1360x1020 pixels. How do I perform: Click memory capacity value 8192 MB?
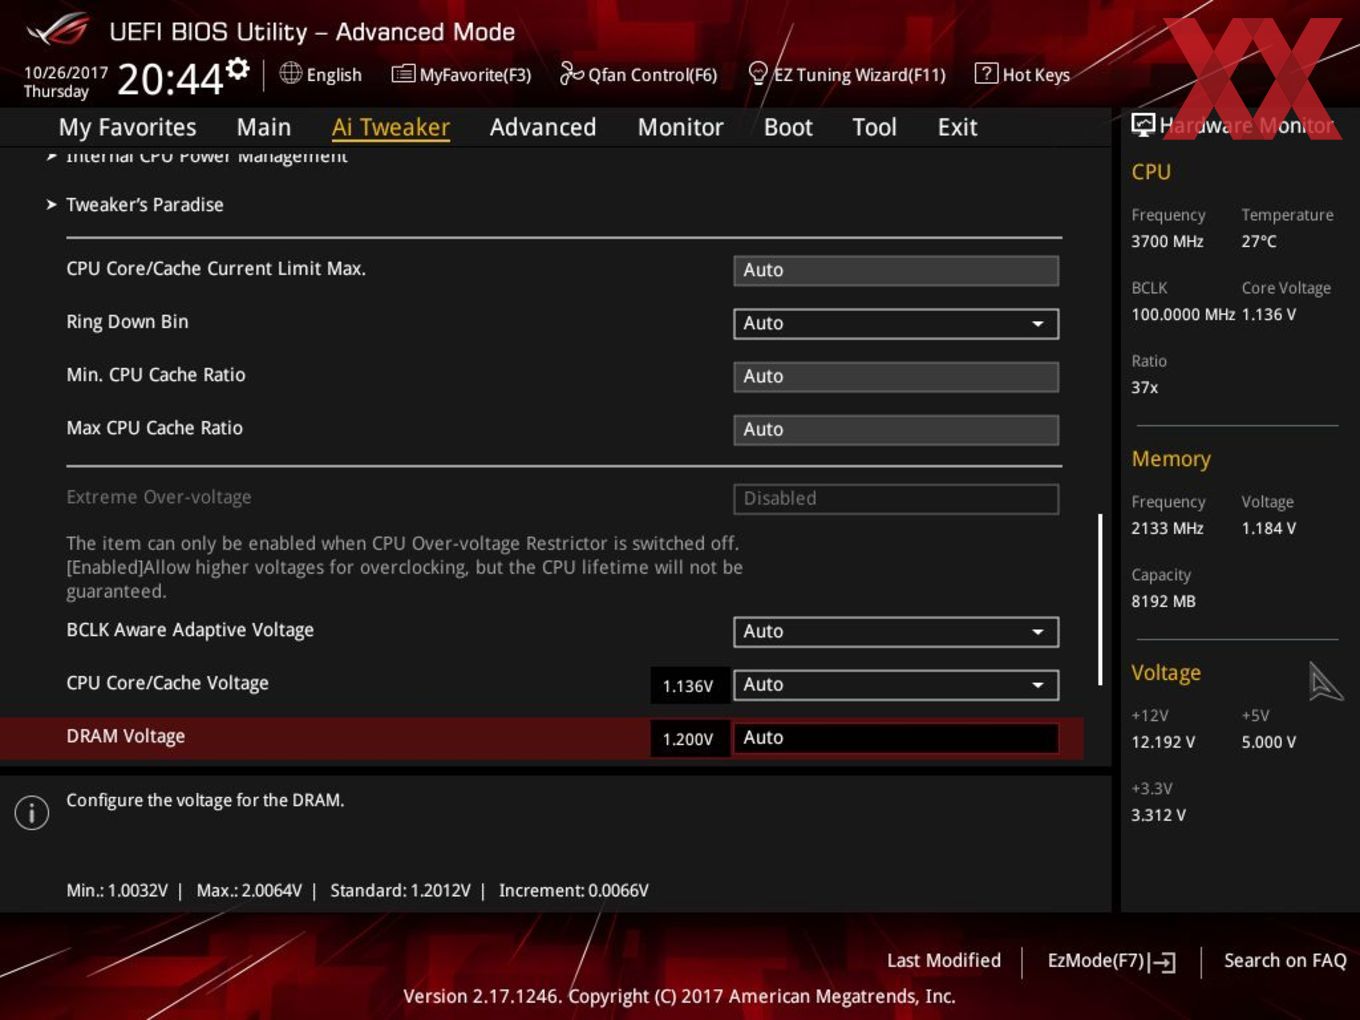pyautogui.click(x=1163, y=601)
